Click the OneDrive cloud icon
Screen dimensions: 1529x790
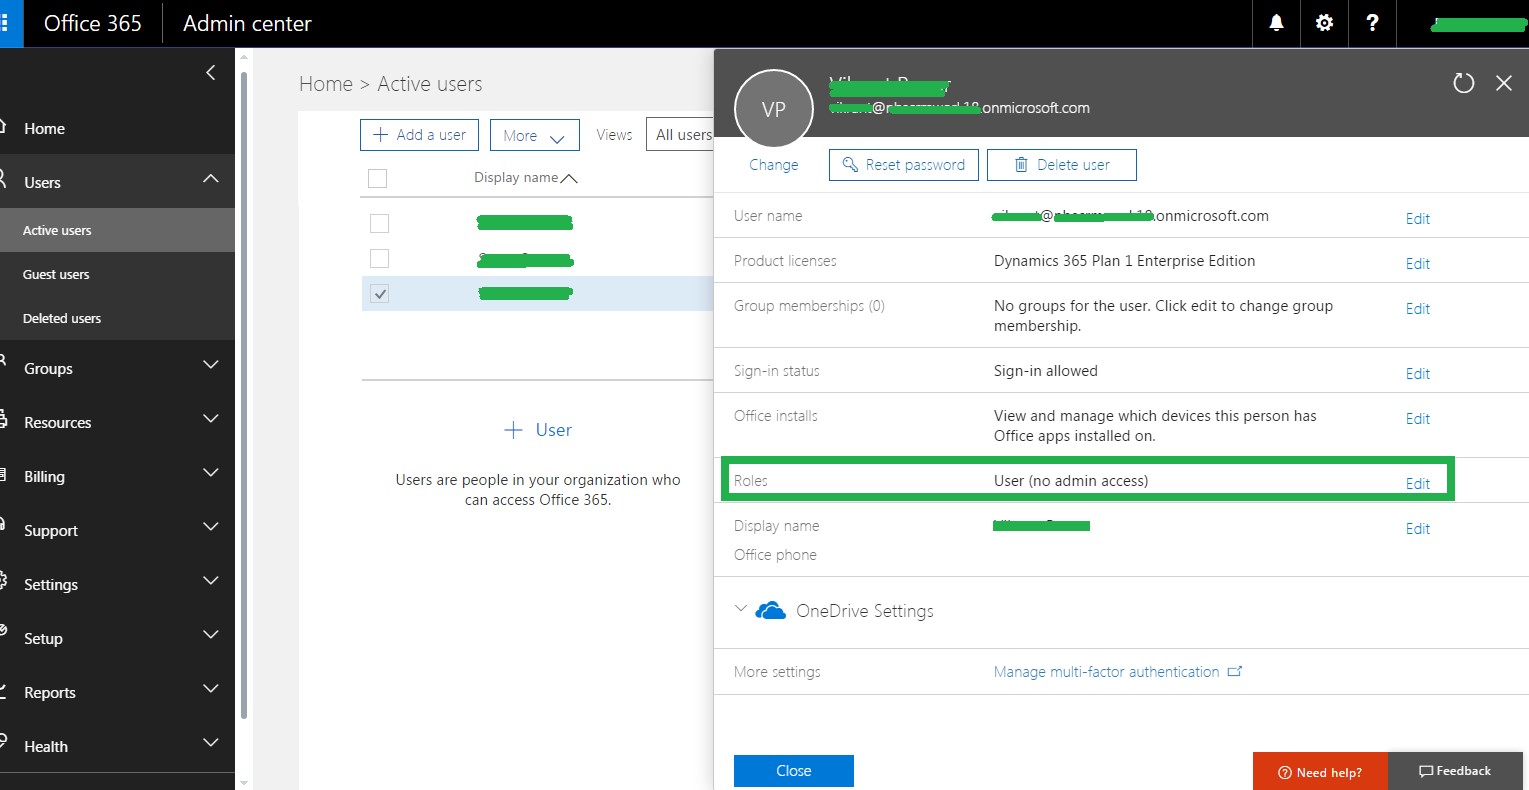click(x=770, y=610)
